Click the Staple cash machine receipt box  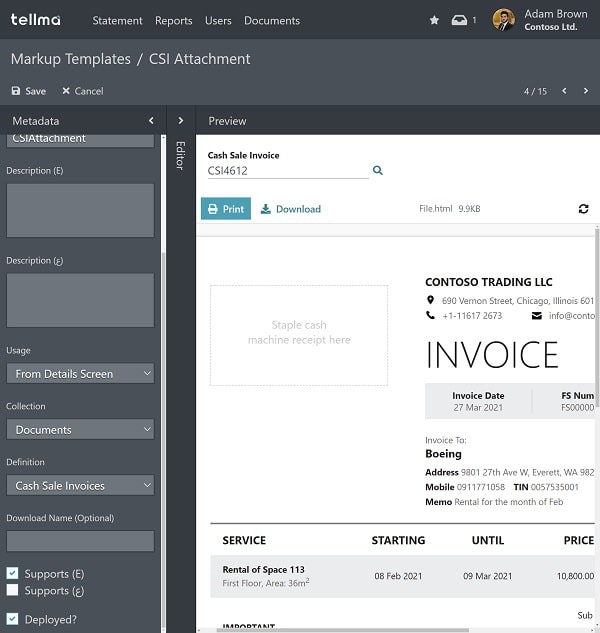(299, 335)
